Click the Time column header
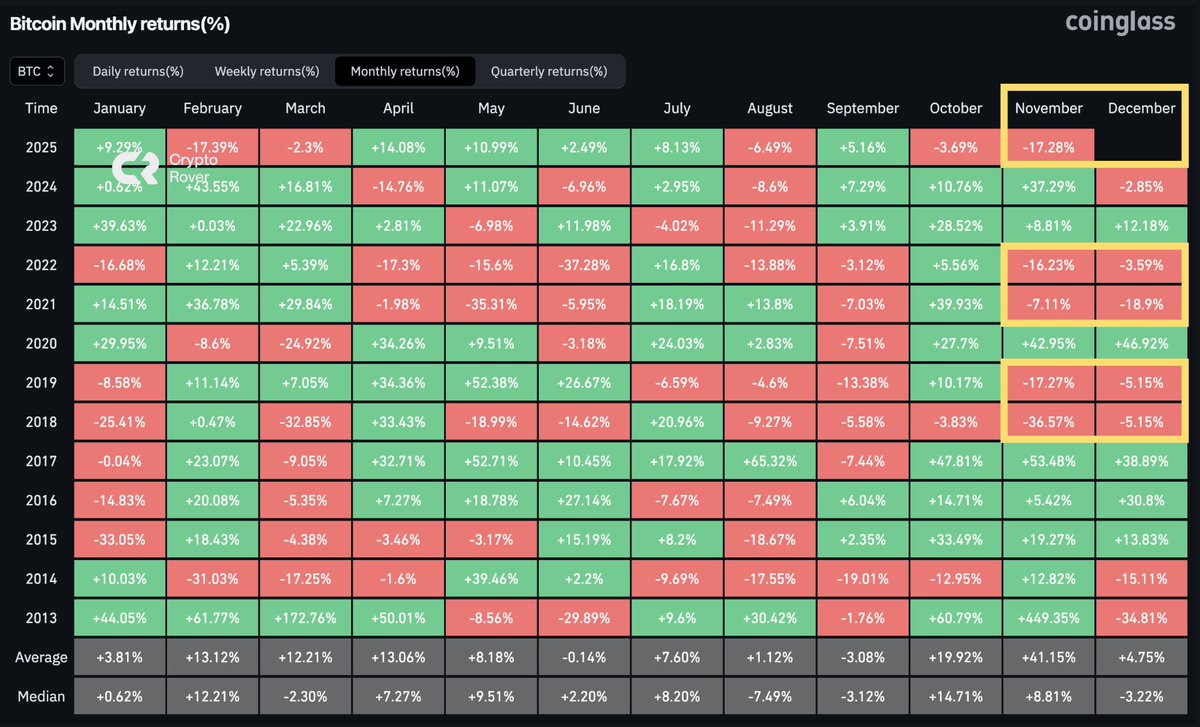The width and height of the screenshot is (1200, 727). pyautogui.click(x=41, y=108)
